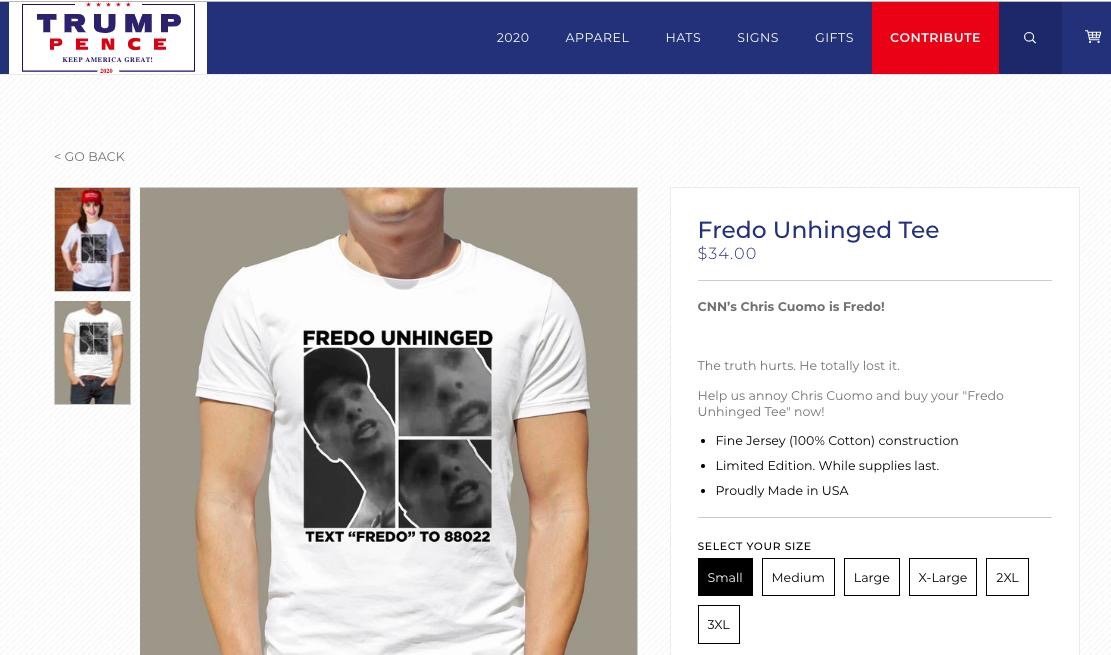Open the Apparel menu
Screen dimensions: 1111x655
597,38
